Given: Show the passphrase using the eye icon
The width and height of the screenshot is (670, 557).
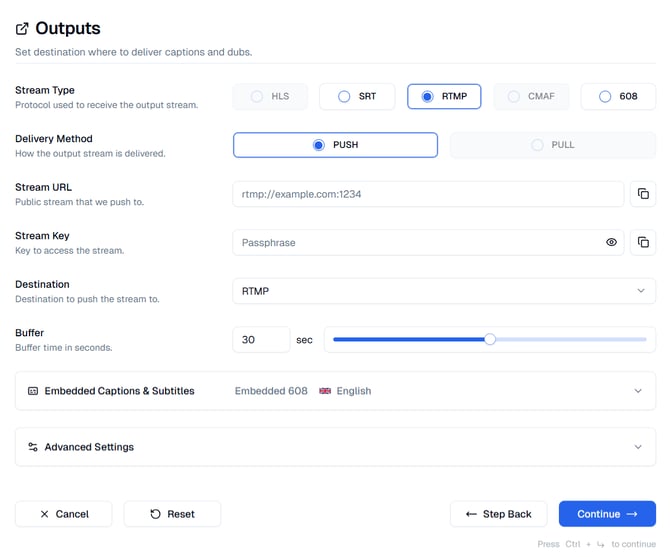Looking at the screenshot, I should point(612,242).
